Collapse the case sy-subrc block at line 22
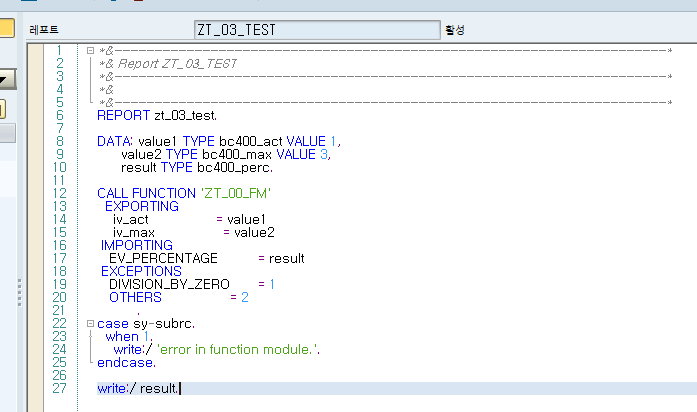 (x=90, y=324)
